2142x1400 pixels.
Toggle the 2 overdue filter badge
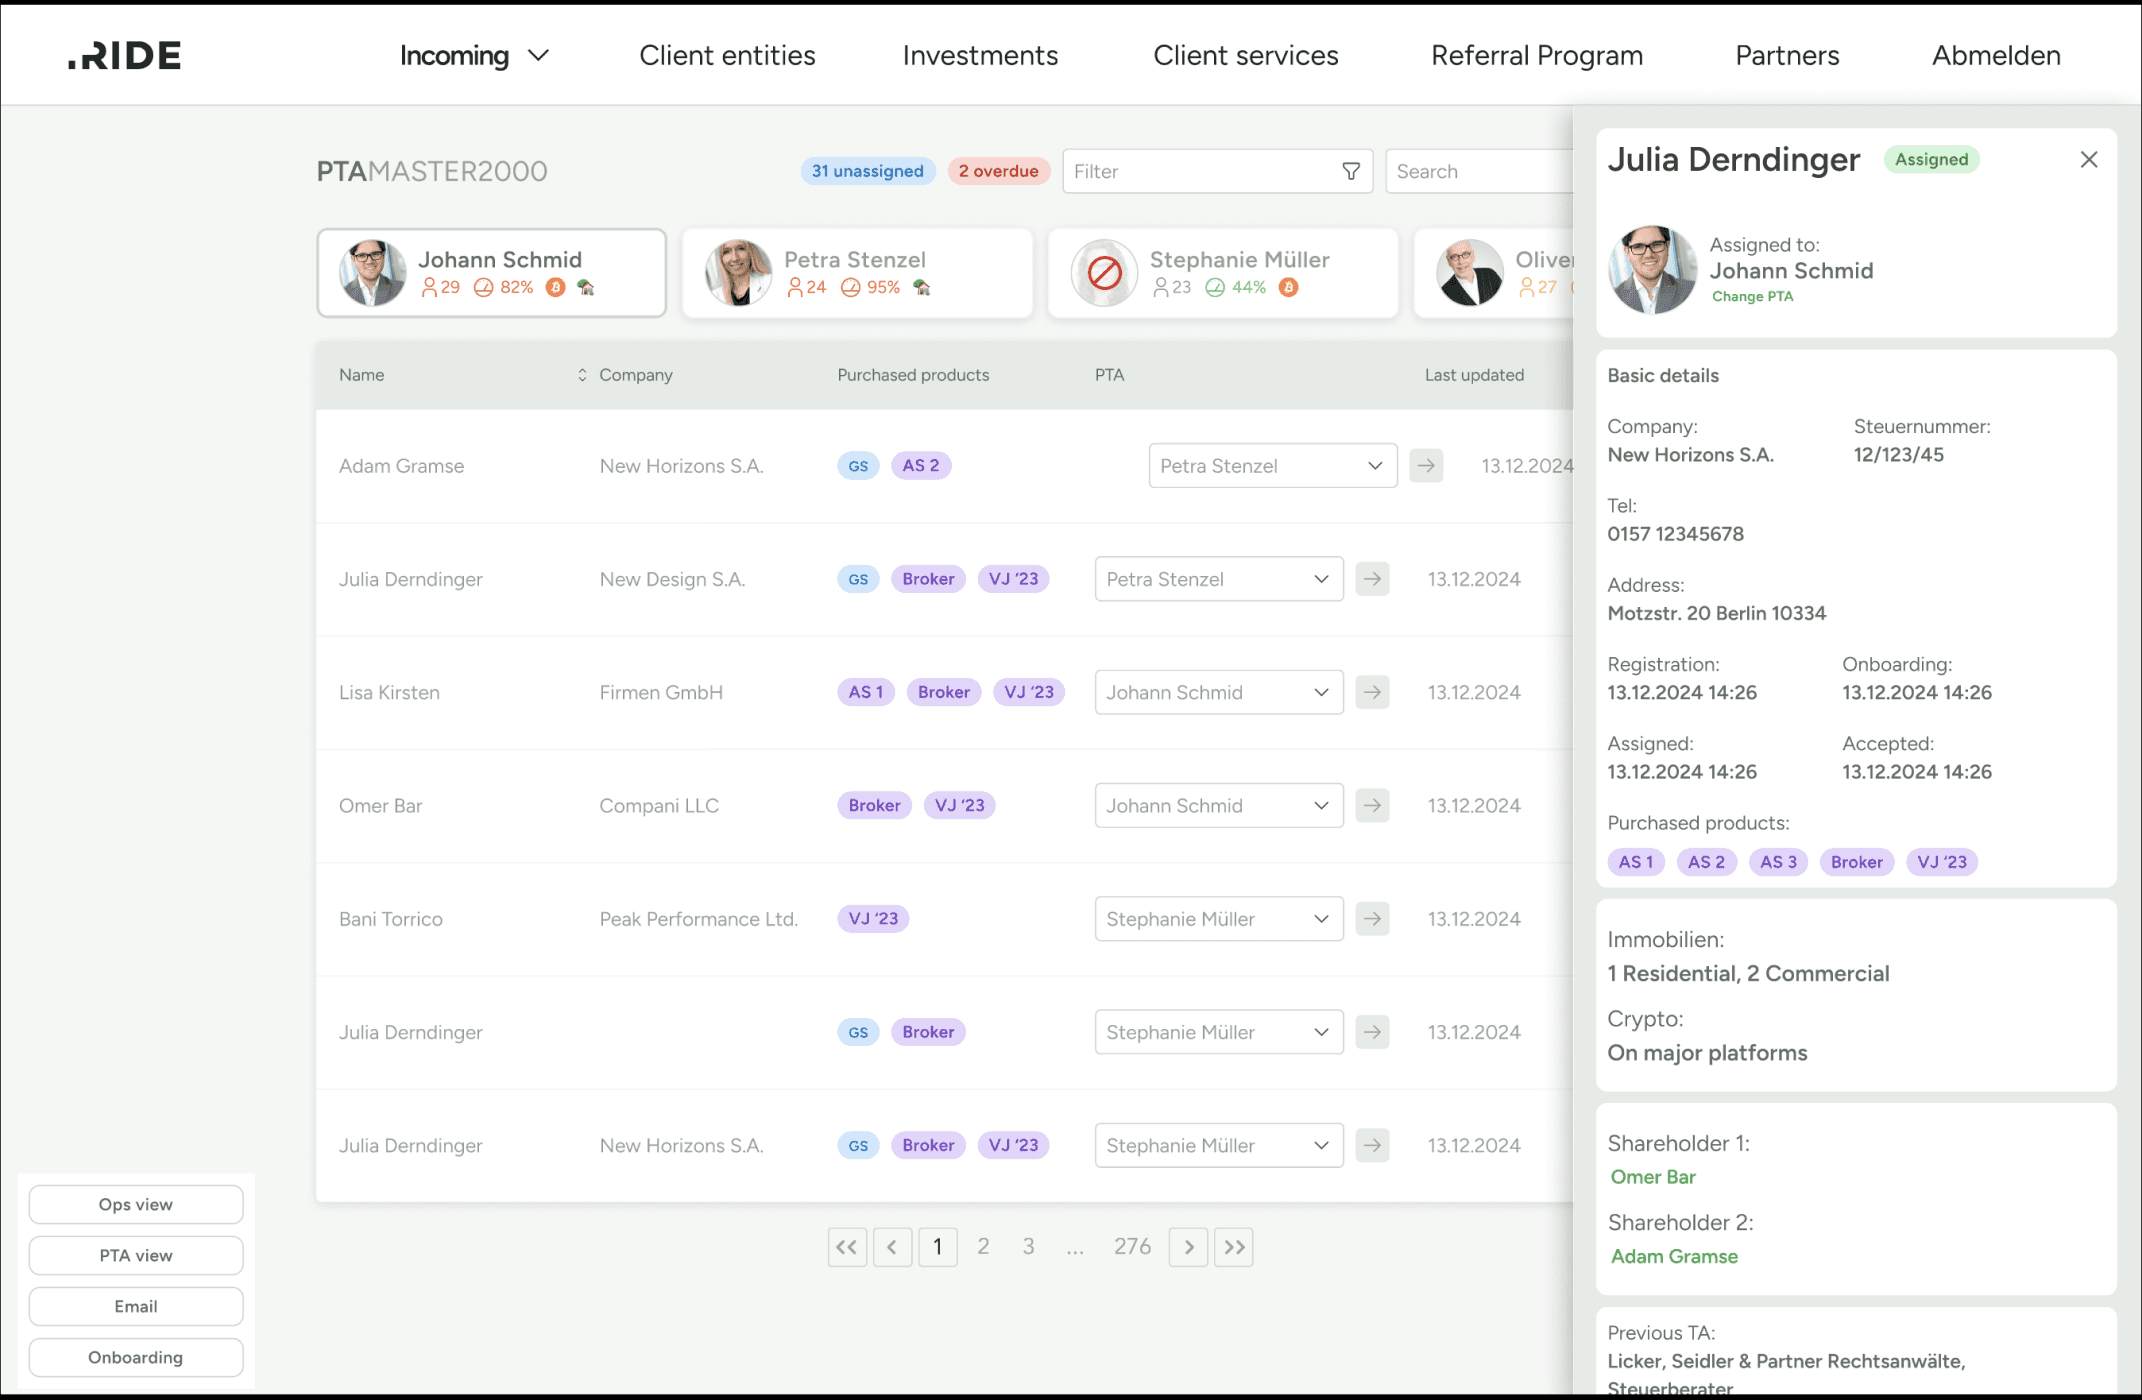tap(997, 171)
